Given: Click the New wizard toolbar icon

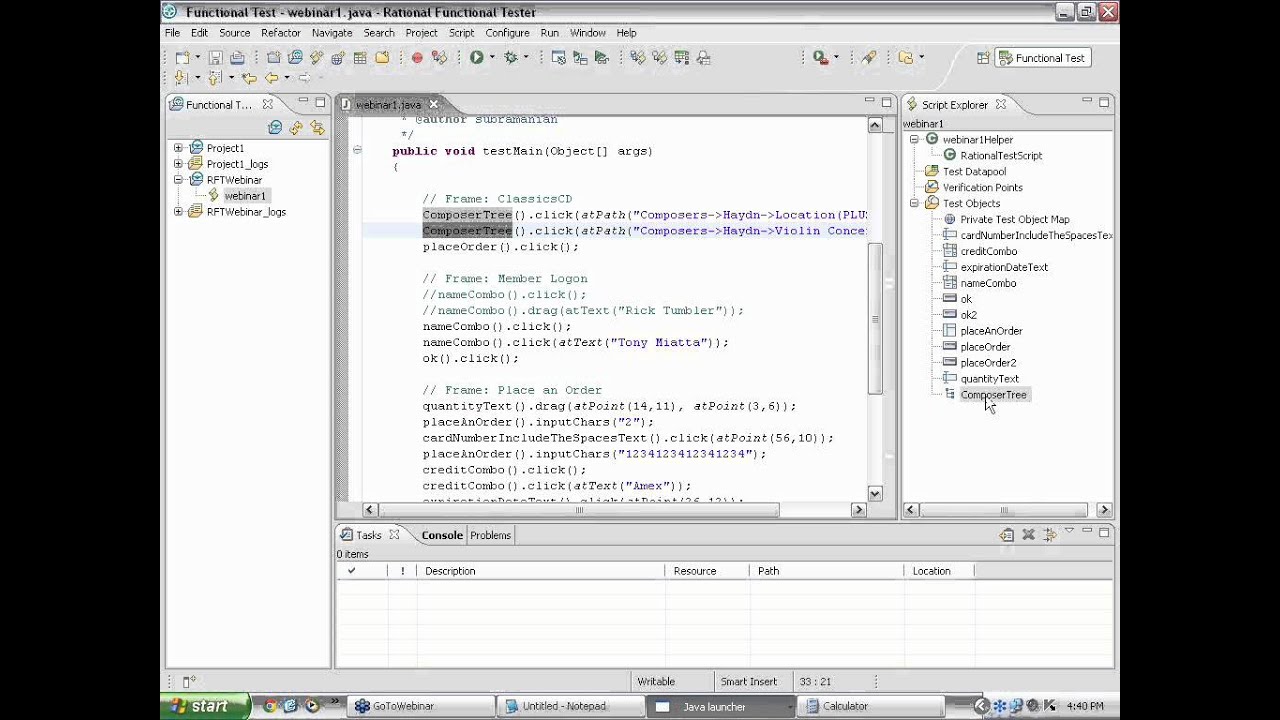Looking at the screenshot, I should pos(182,58).
